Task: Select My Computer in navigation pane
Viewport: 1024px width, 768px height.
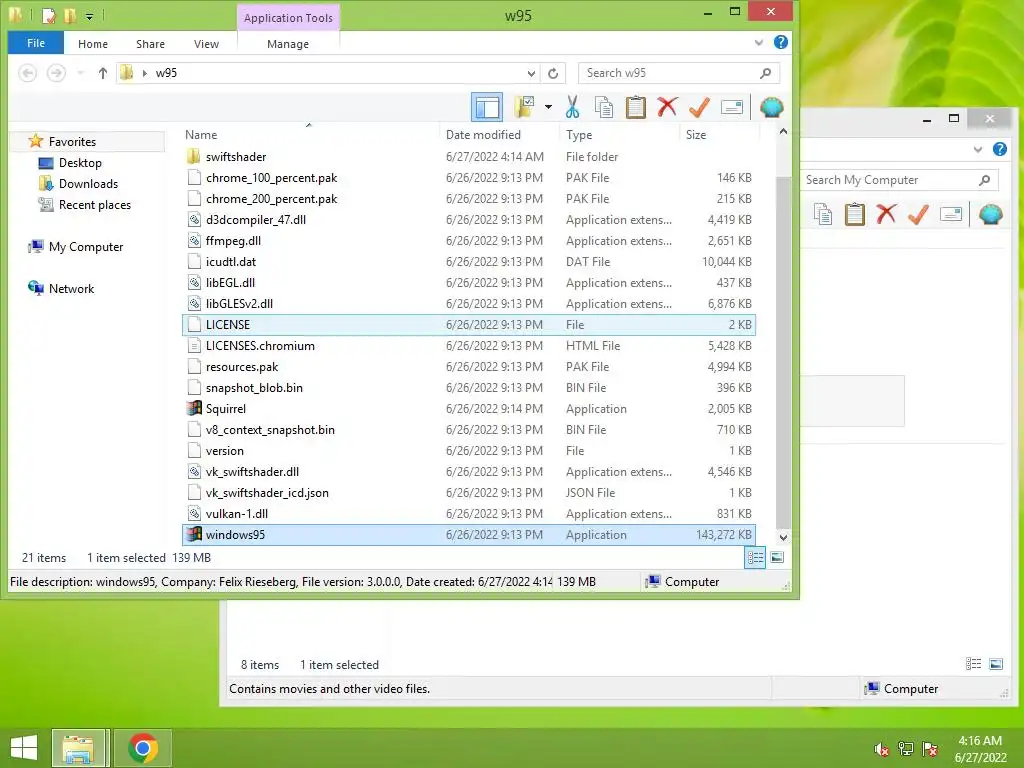Action: 86,247
